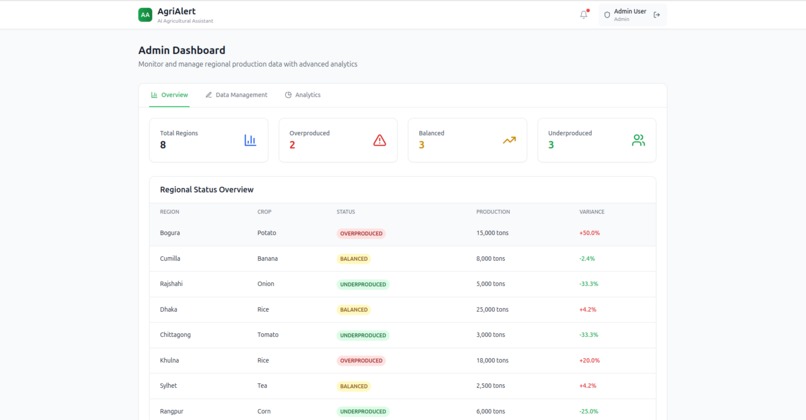Click the Underproduced people icon
The width and height of the screenshot is (806, 420).
click(x=638, y=140)
